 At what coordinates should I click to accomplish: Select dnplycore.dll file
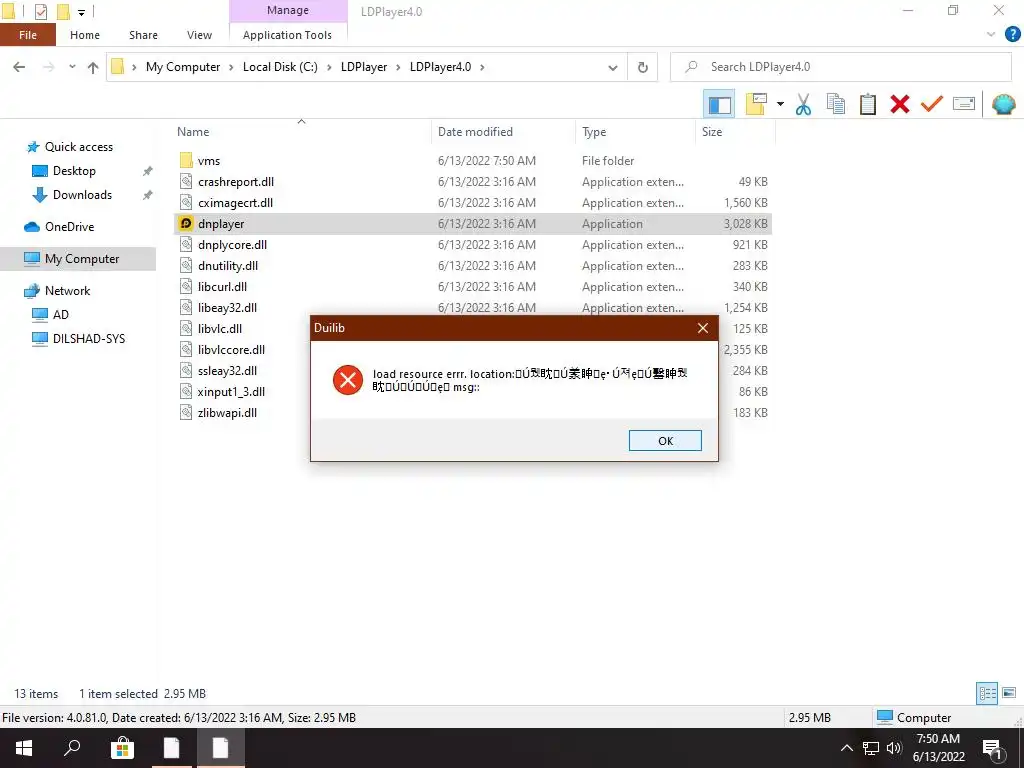tap(232, 245)
